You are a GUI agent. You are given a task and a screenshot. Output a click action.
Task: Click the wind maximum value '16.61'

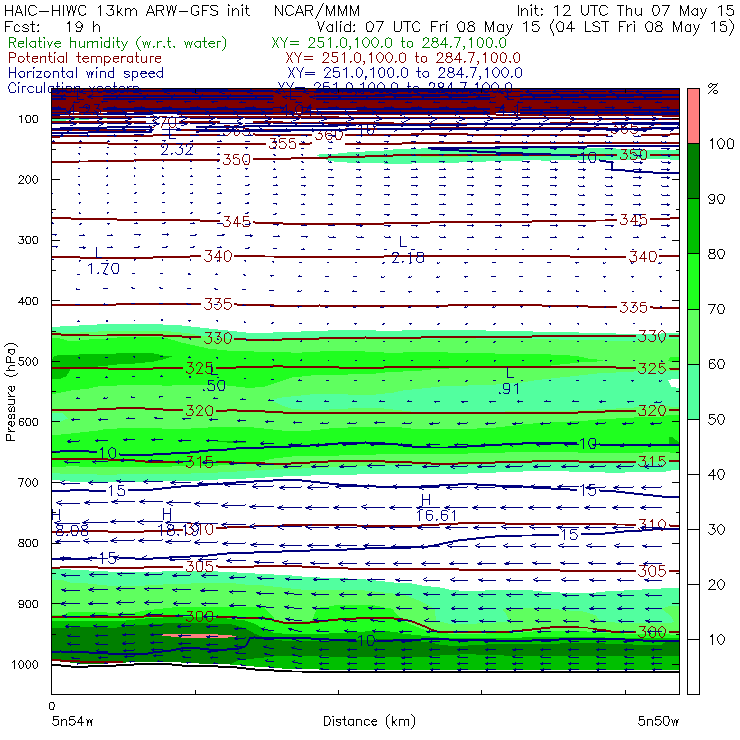436,515
